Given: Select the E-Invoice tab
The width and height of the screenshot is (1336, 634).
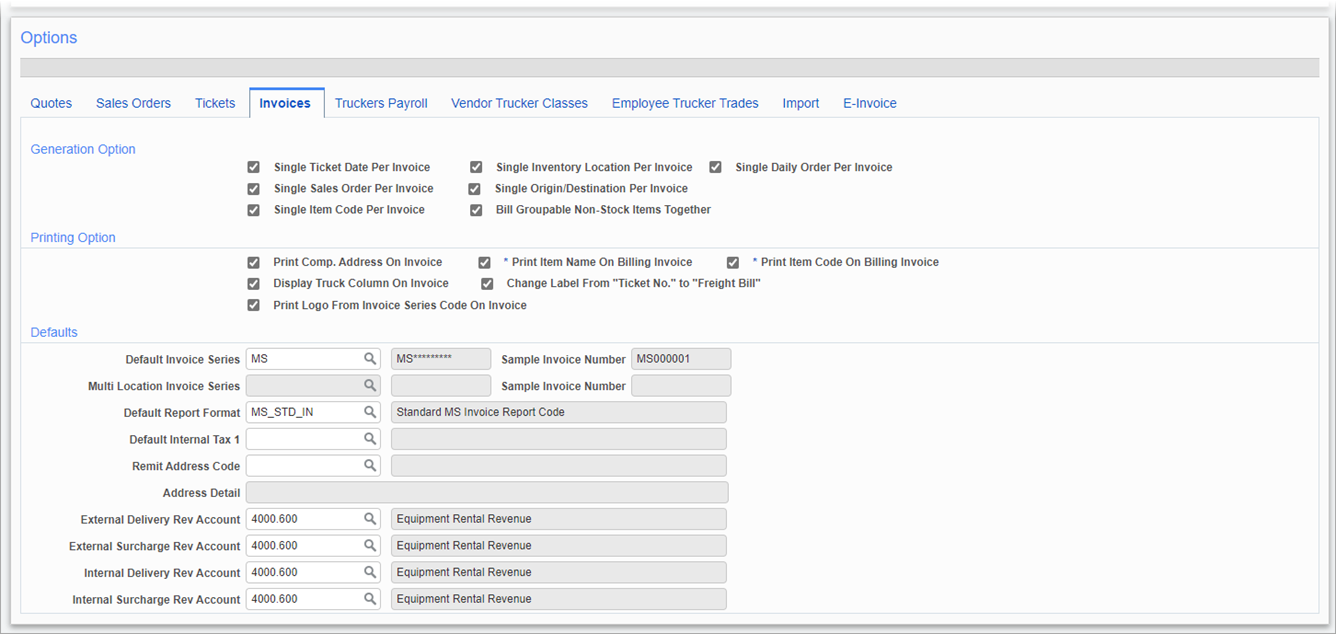Looking at the screenshot, I should tap(869, 103).
